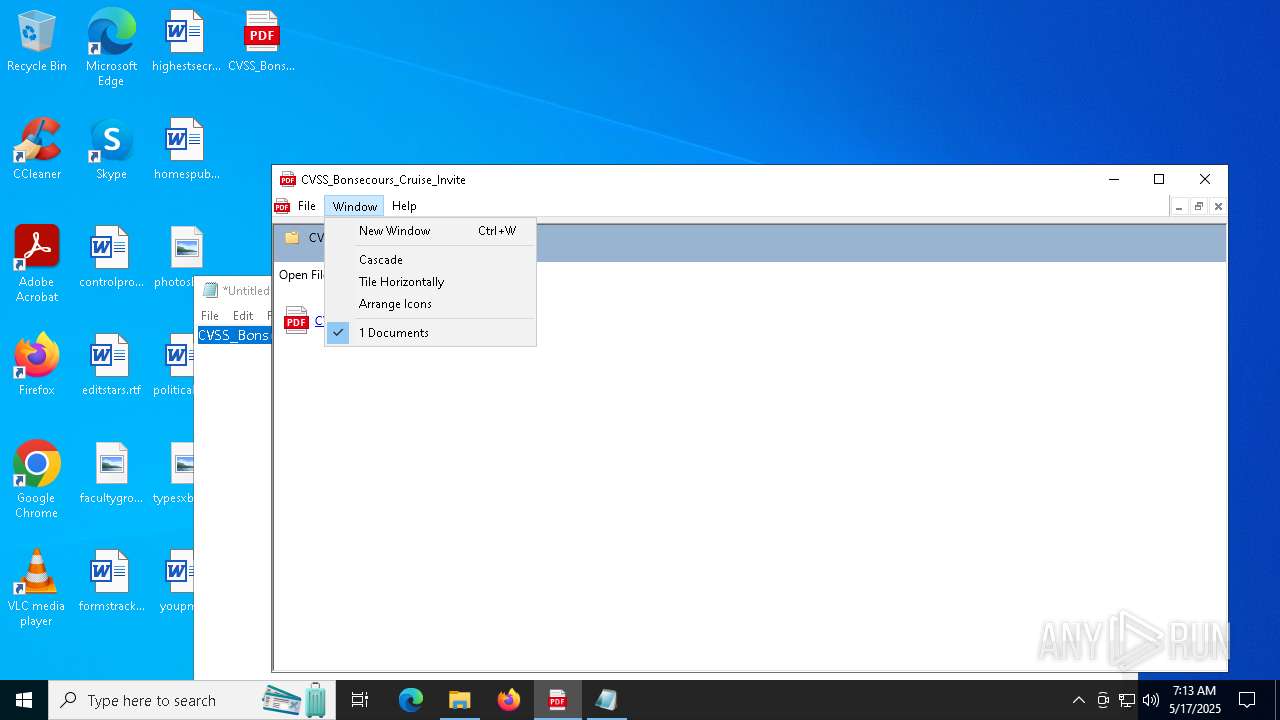Minimize the inner document child window
The width and height of the screenshot is (1280, 720).
(x=1180, y=207)
